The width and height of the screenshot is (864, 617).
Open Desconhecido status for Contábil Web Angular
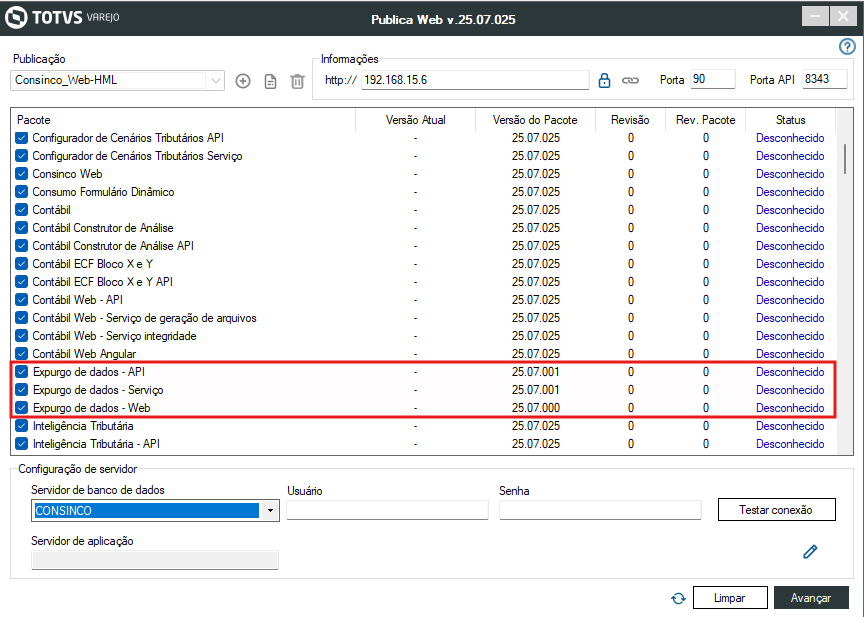coord(790,354)
